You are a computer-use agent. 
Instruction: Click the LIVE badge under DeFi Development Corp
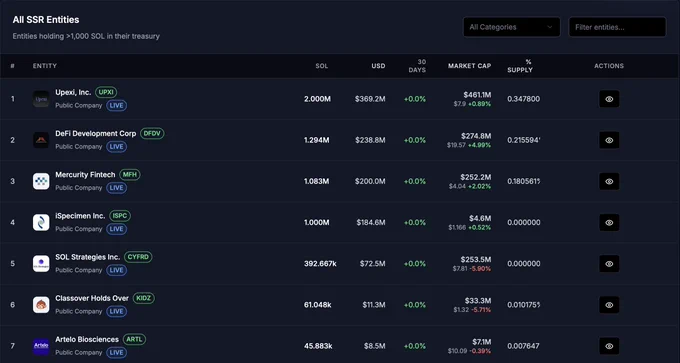click(x=117, y=147)
